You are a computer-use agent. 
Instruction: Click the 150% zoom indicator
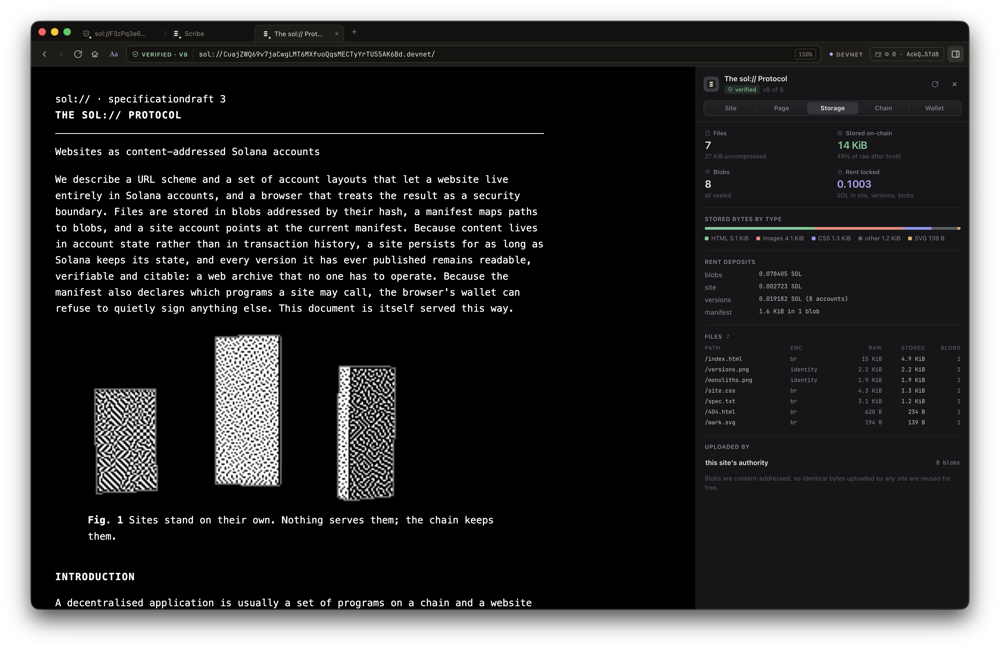pyautogui.click(x=805, y=54)
